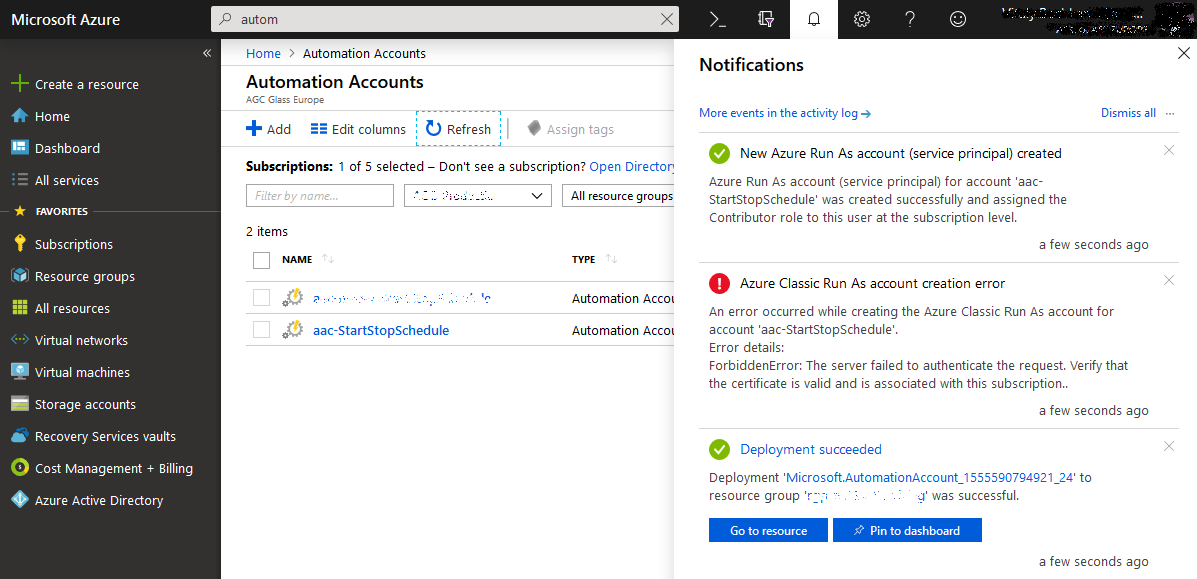Screen dimensions: 1197x579
Task: Click Add automation account button
Action: click(269, 129)
